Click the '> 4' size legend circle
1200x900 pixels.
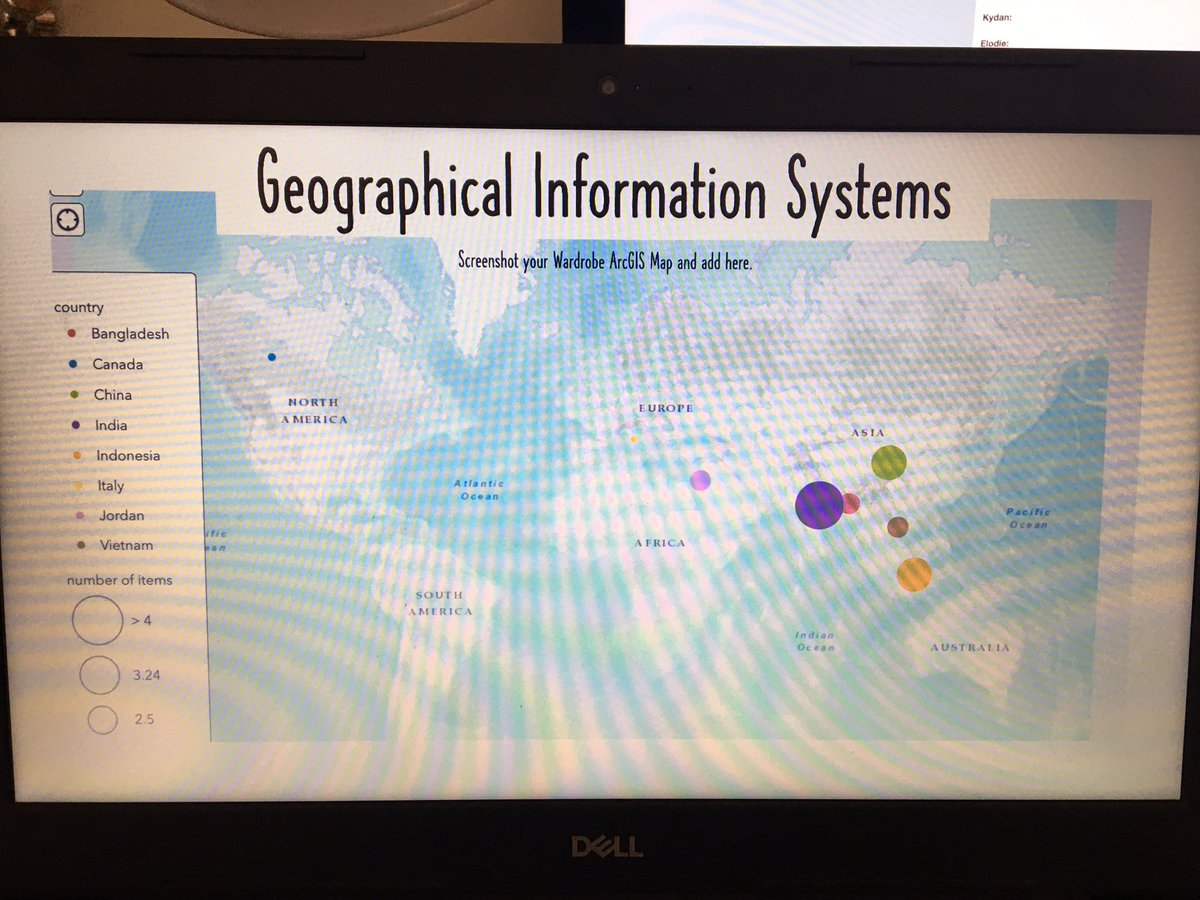97,620
